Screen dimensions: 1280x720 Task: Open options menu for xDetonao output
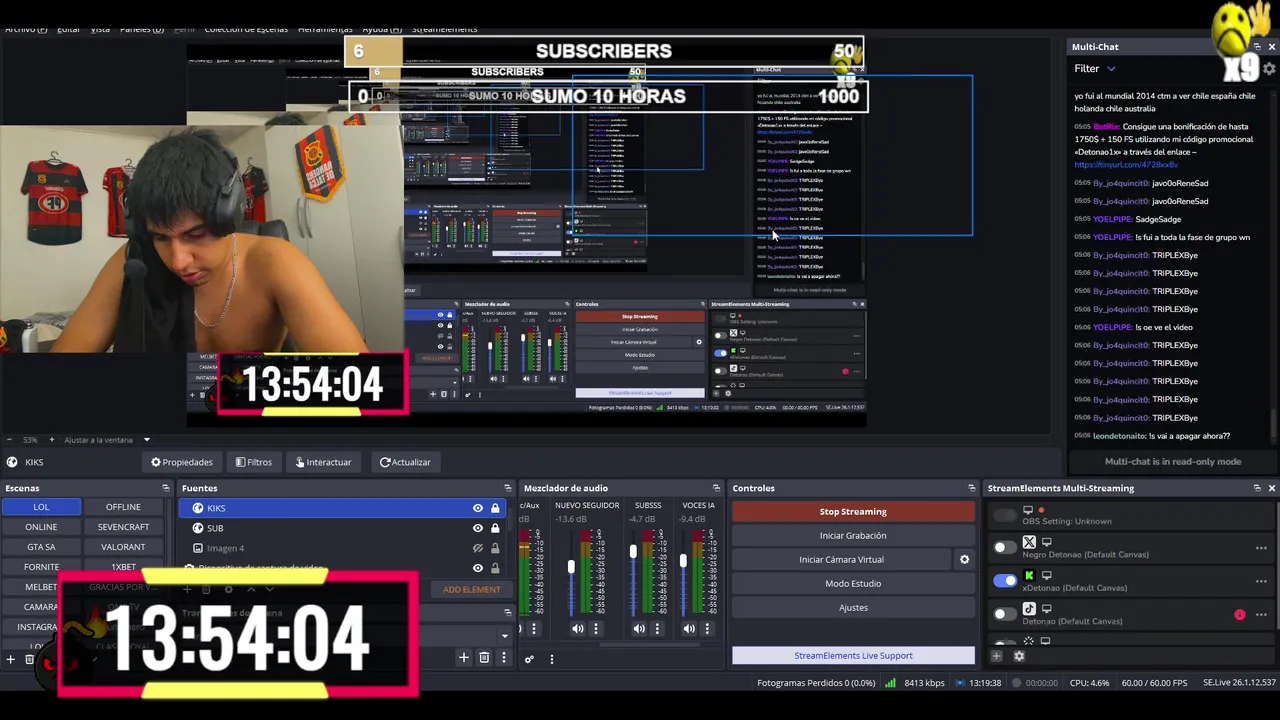tap(1261, 581)
